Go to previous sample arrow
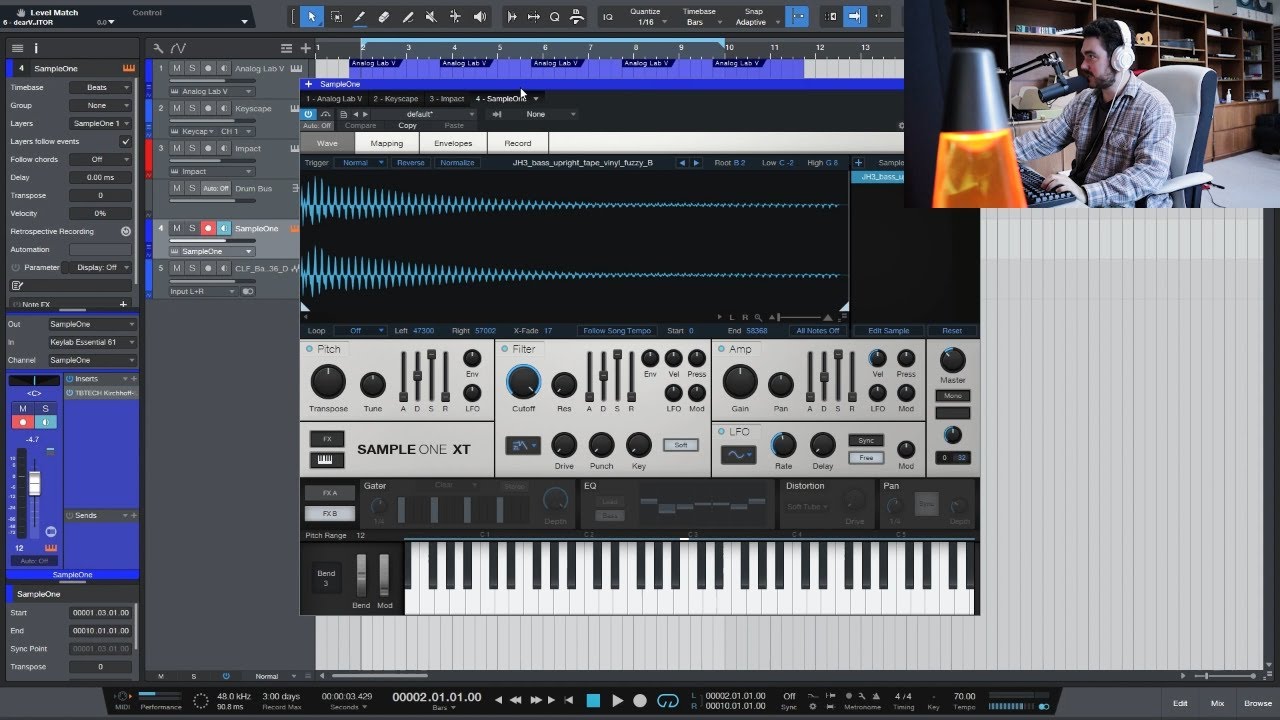Viewport: 1280px width, 720px height. click(683, 162)
